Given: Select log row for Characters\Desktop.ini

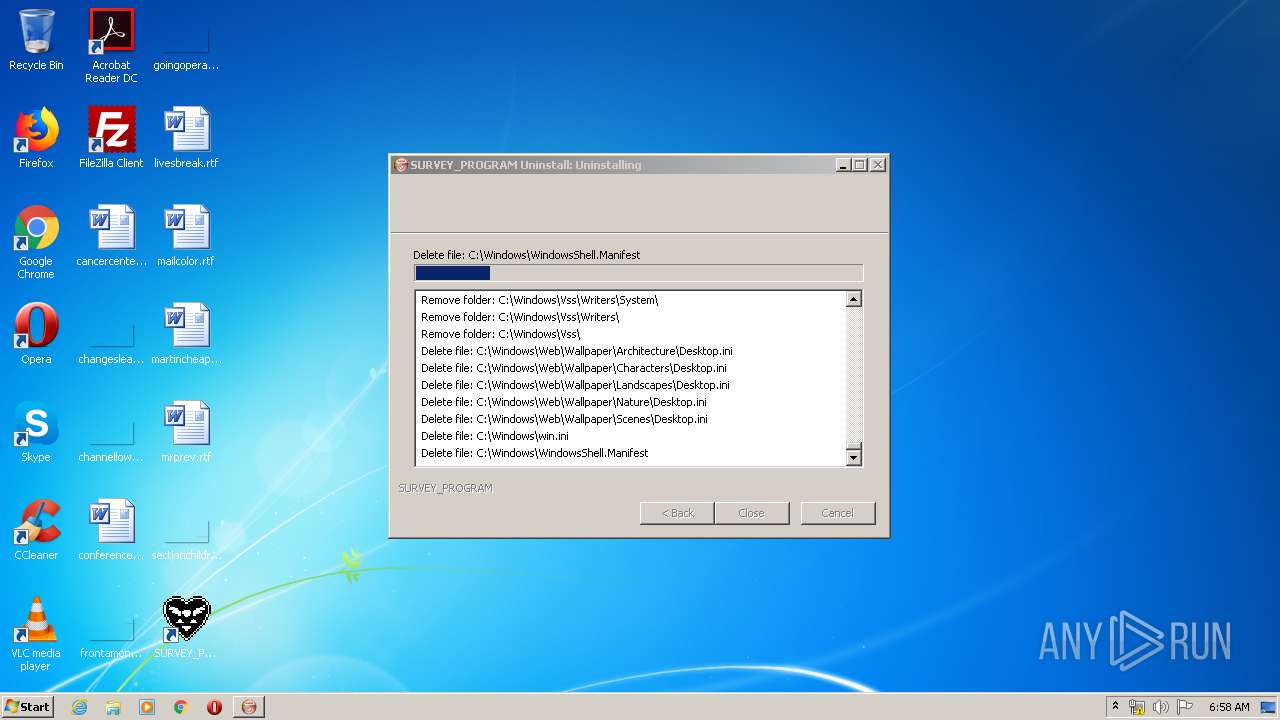Looking at the screenshot, I should pyautogui.click(x=631, y=368).
